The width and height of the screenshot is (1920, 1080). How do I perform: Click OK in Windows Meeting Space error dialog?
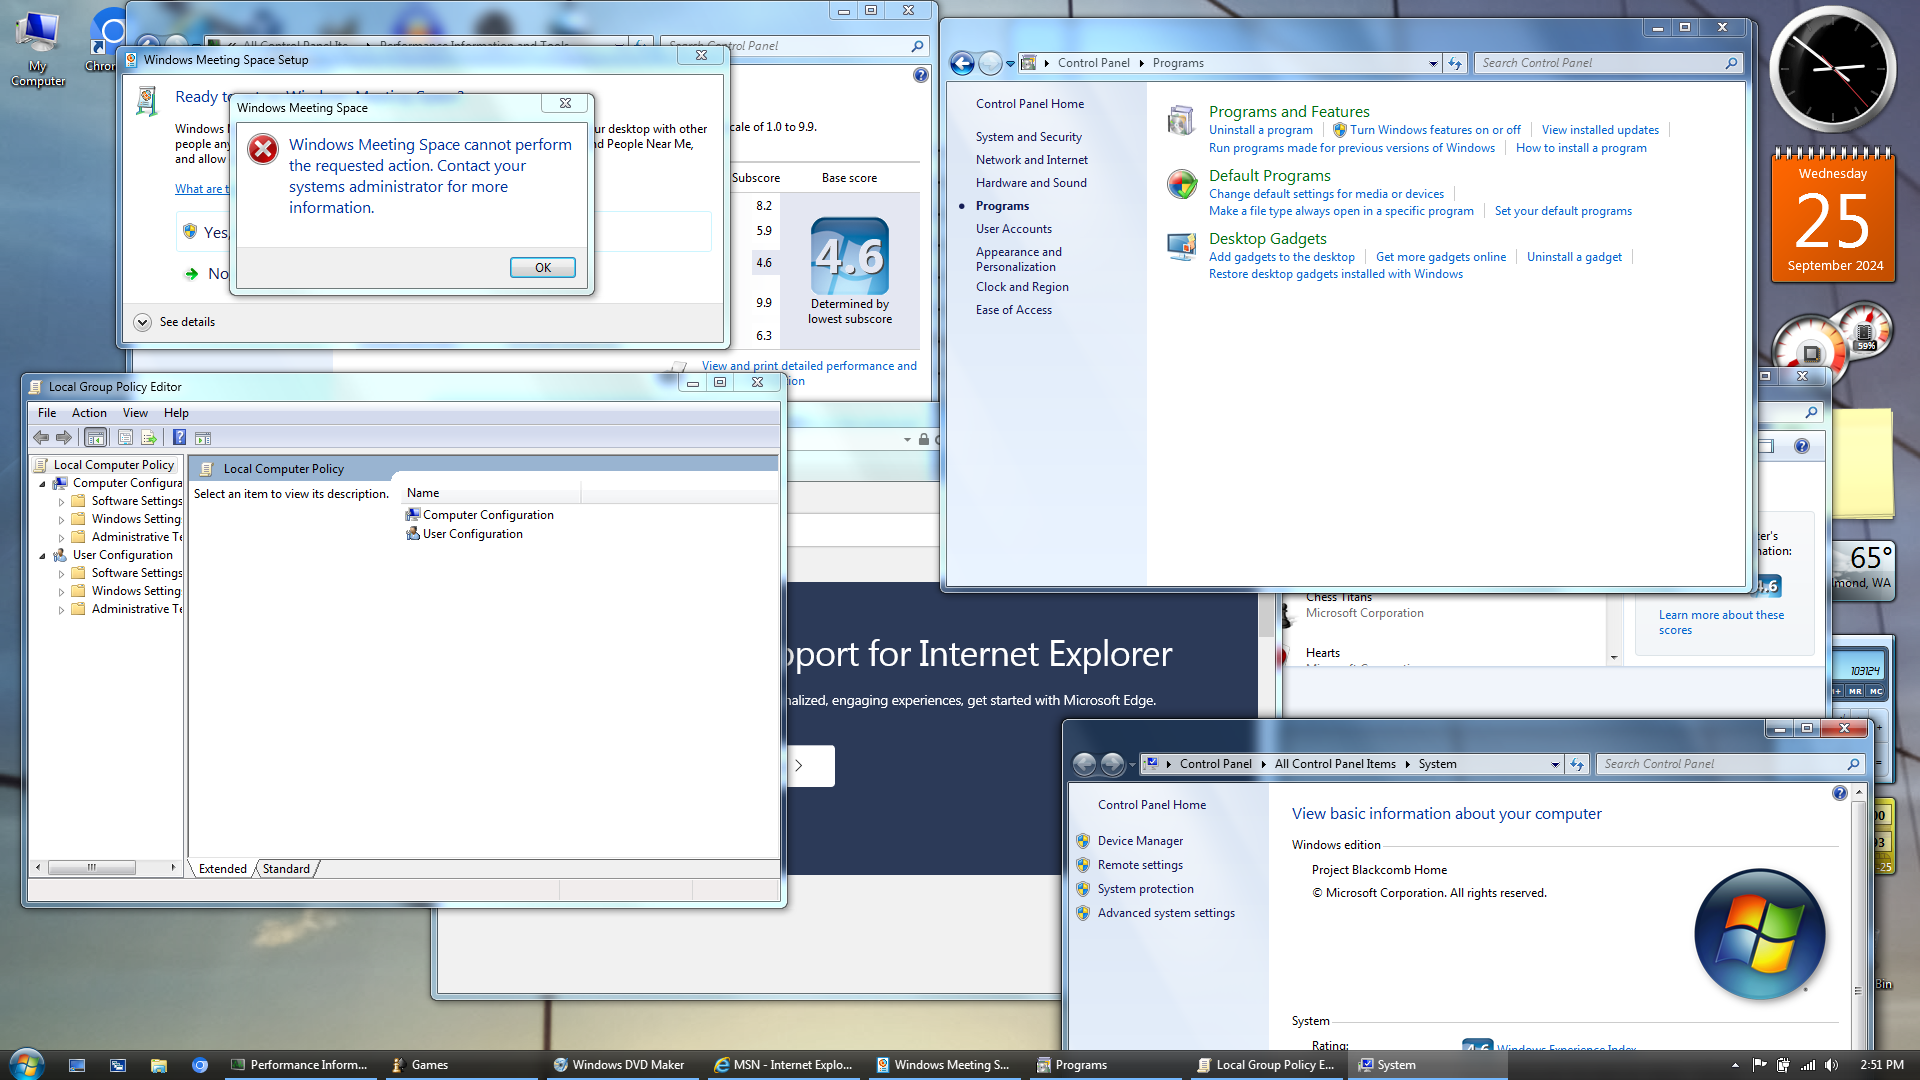[x=543, y=267]
